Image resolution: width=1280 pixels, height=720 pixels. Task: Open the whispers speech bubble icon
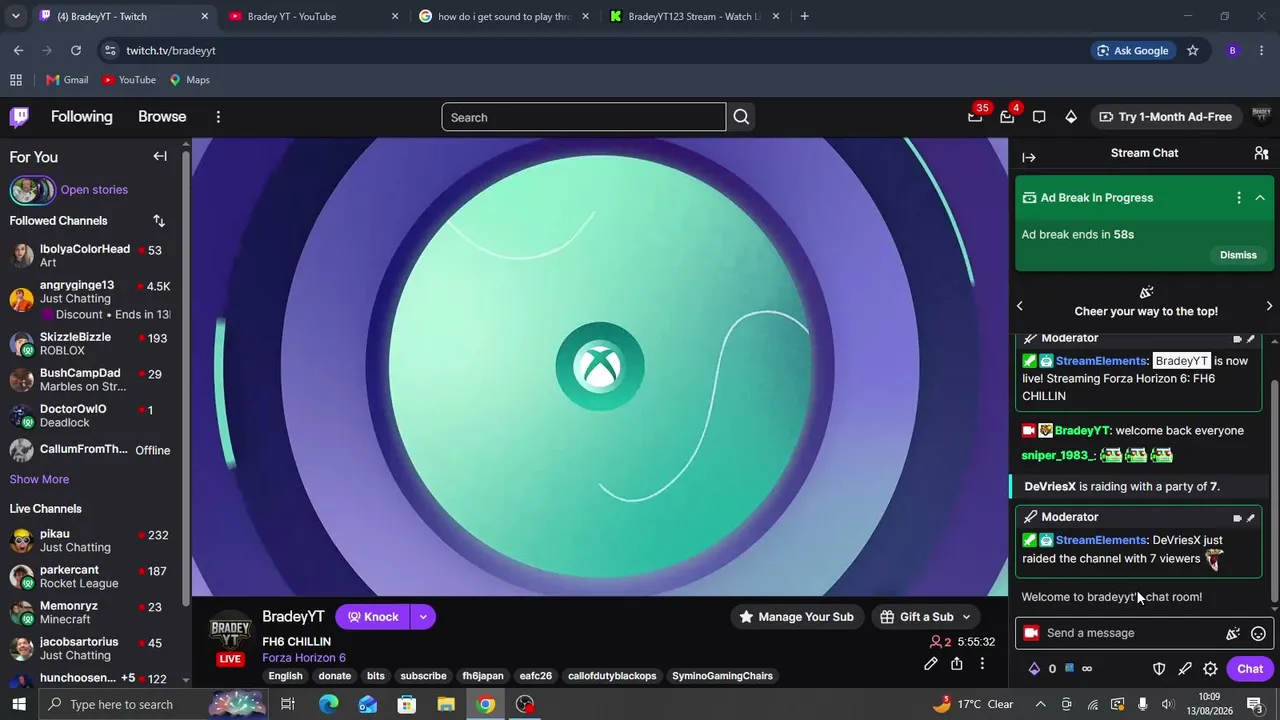pyautogui.click(x=1039, y=117)
